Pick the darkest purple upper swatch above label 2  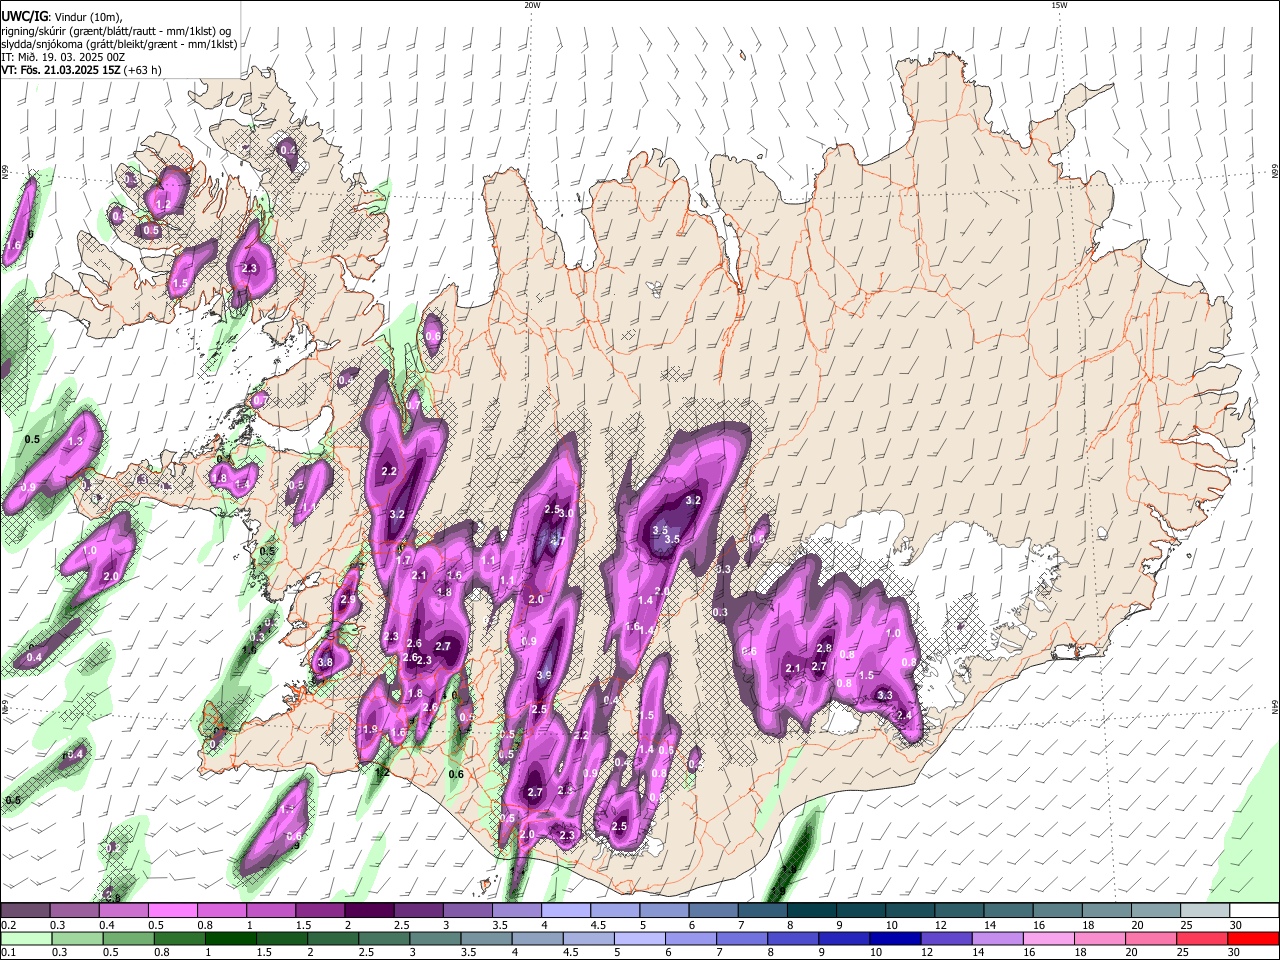pos(369,910)
